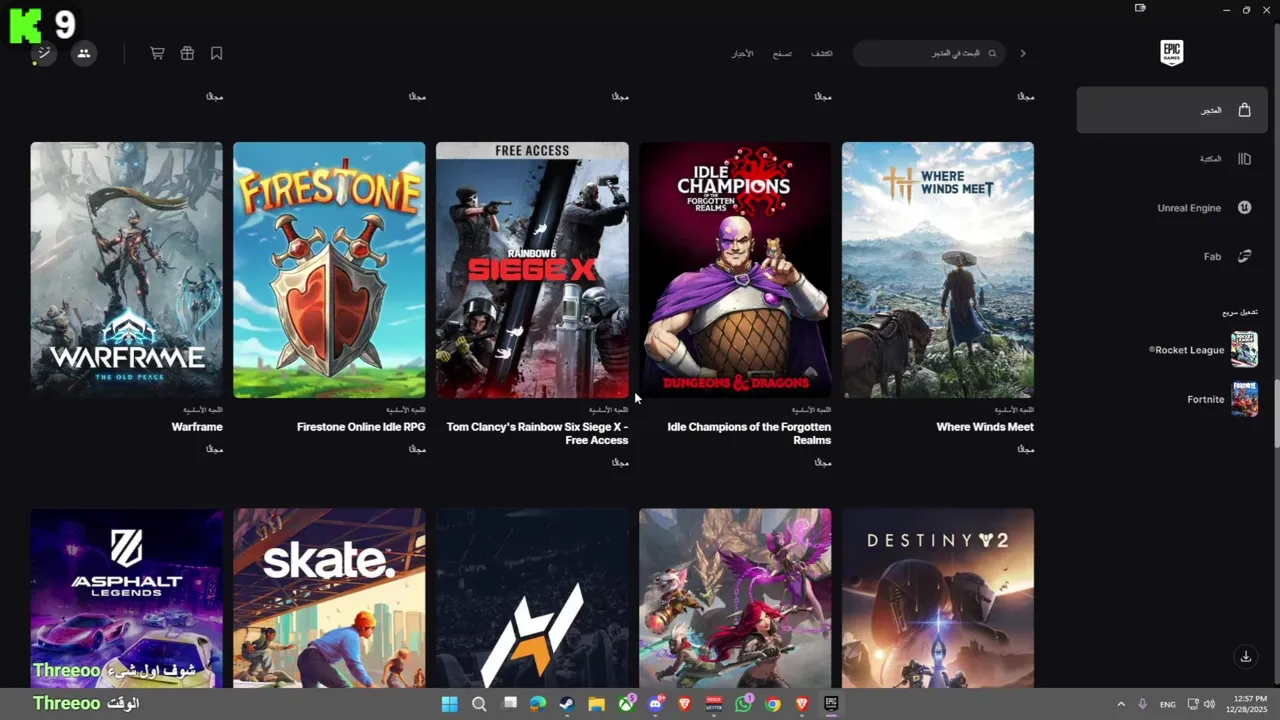Open Steam from the taskbar
Viewport: 1280px width, 720px height.
coord(567,704)
